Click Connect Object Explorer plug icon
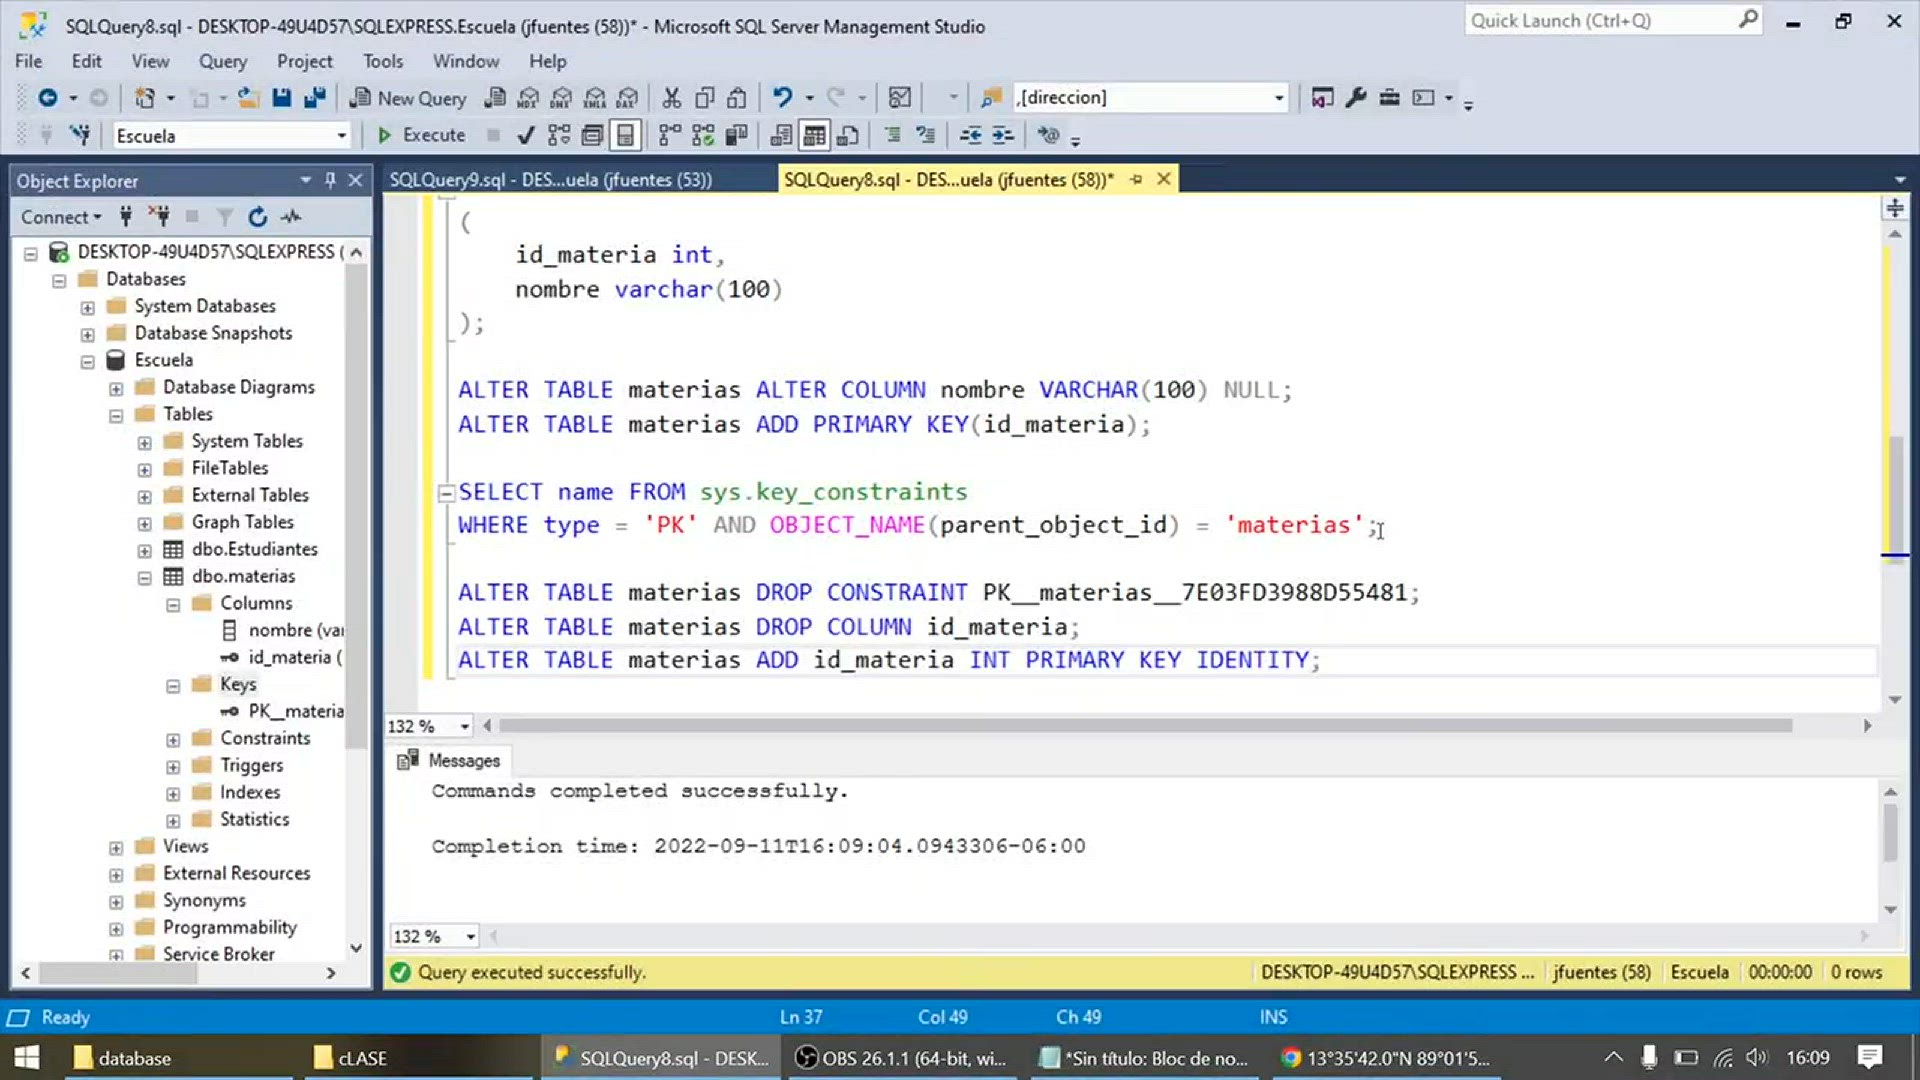Screen dimensions: 1920x1080 [x=125, y=217]
